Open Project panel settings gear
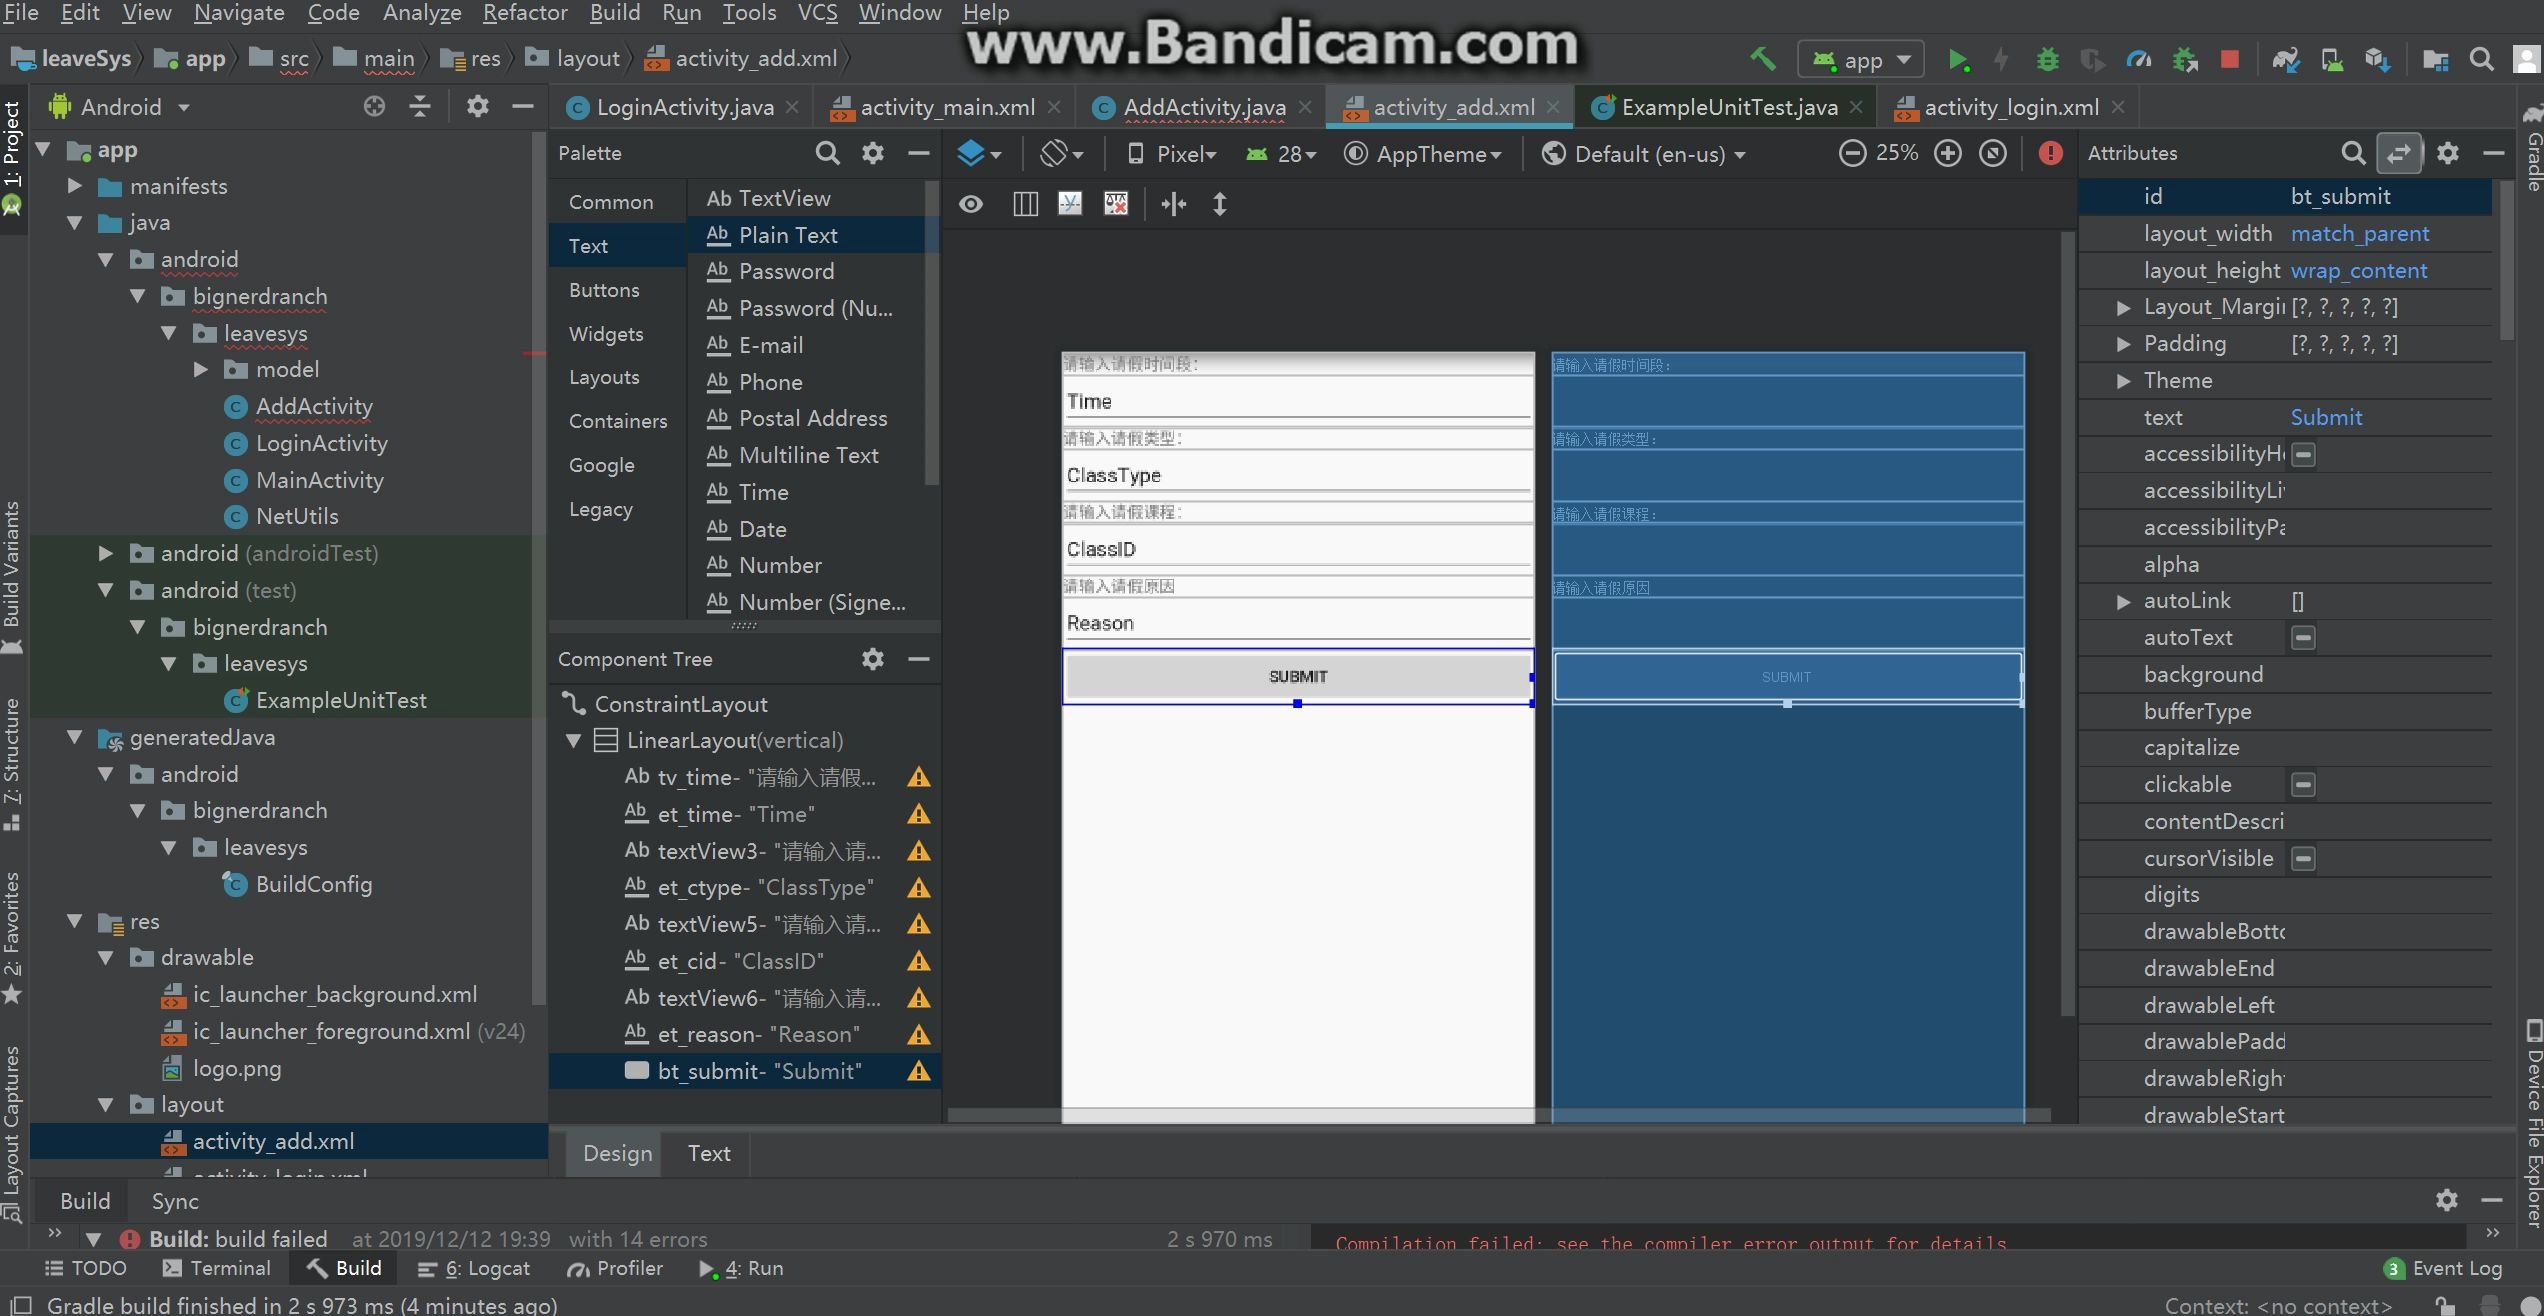The height and width of the screenshot is (1316, 2544). pyautogui.click(x=477, y=106)
